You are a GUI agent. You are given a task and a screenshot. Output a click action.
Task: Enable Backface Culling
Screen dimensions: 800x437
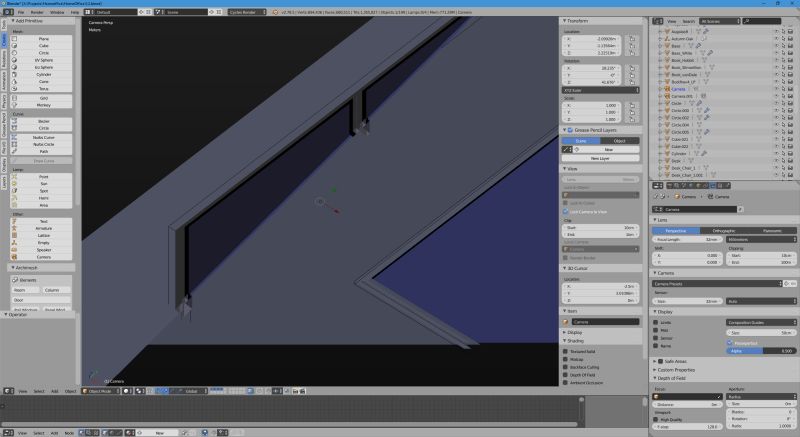click(565, 367)
